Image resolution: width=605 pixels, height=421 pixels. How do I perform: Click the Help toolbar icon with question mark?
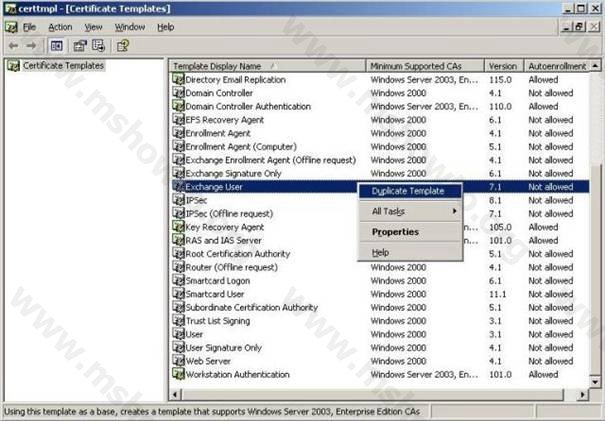tap(123, 46)
